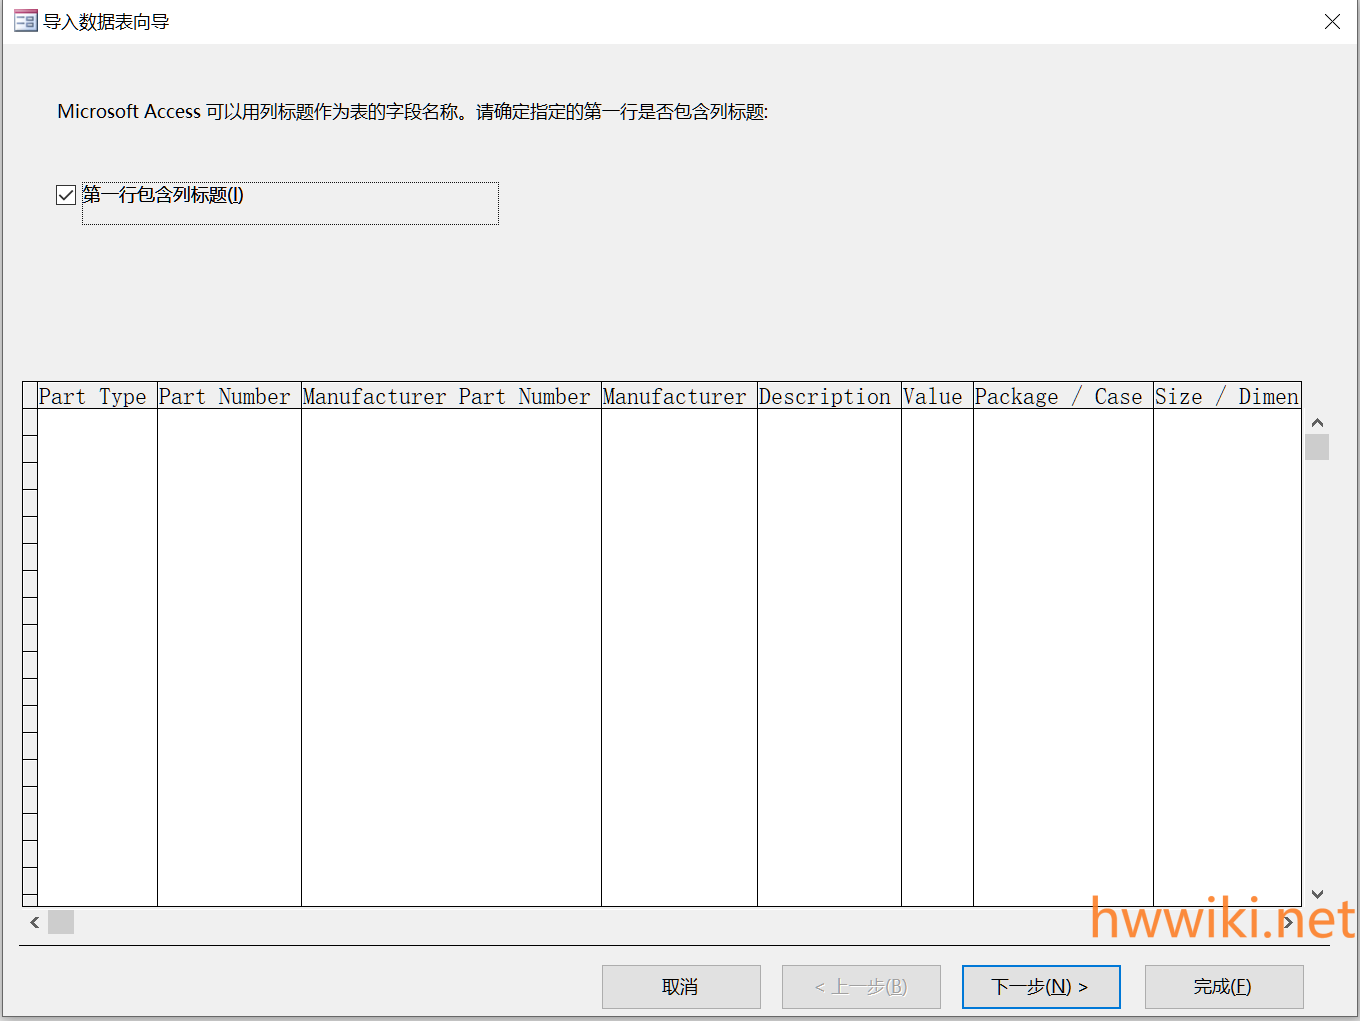Image resolution: width=1360 pixels, height=1021 pixels.
Task: Select the Package / Case column header
Action: click(1062, 396)
